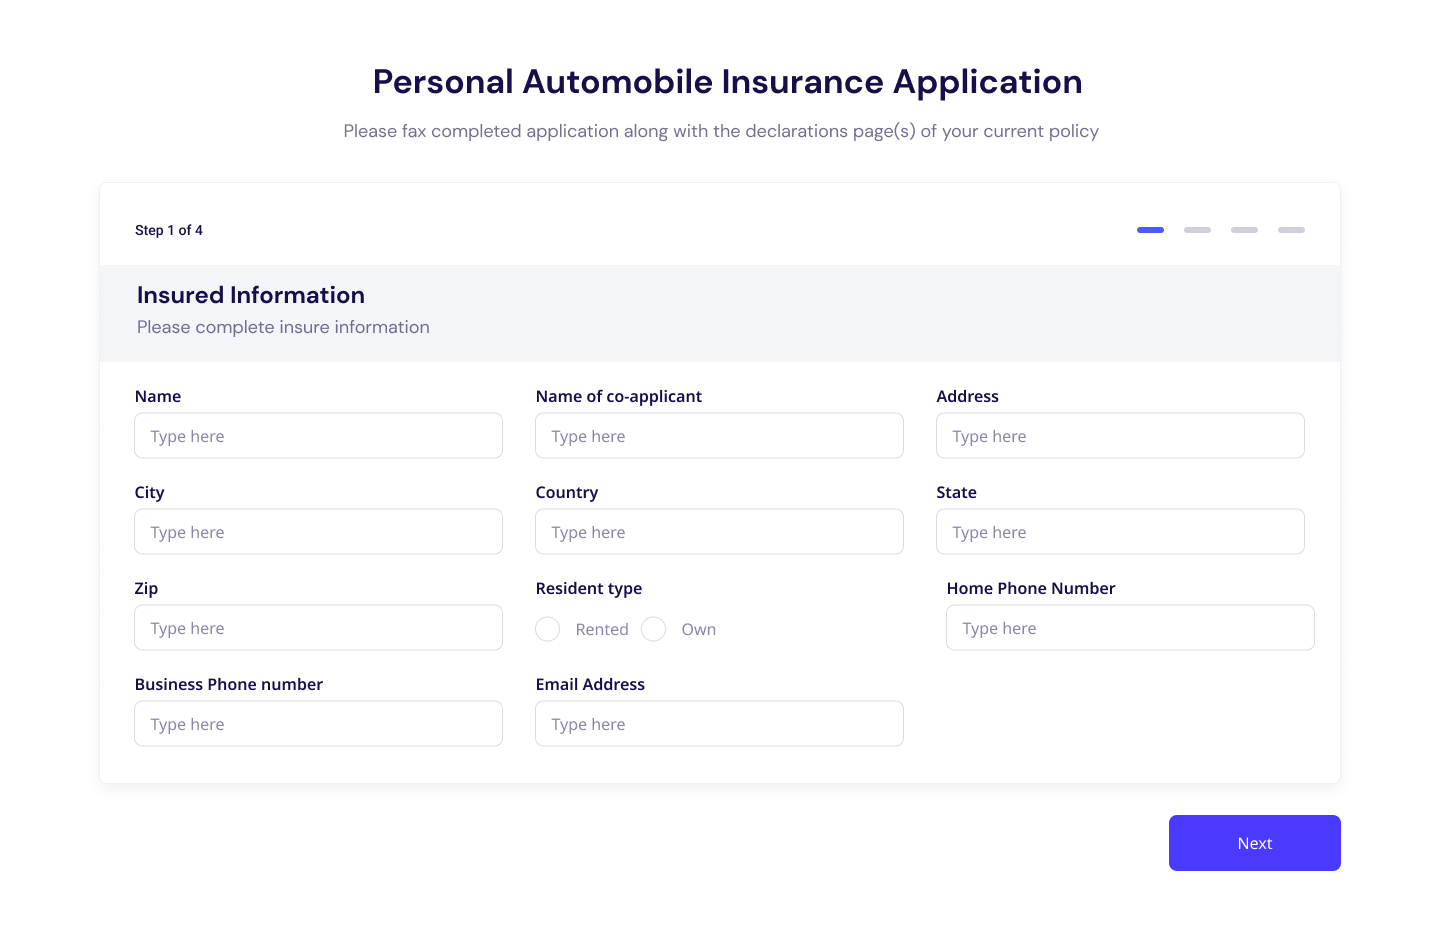Click the Name of co-applicant field
Viewport: 1440px width, 933px height.
pyautogui.click(x=719, y=435)
